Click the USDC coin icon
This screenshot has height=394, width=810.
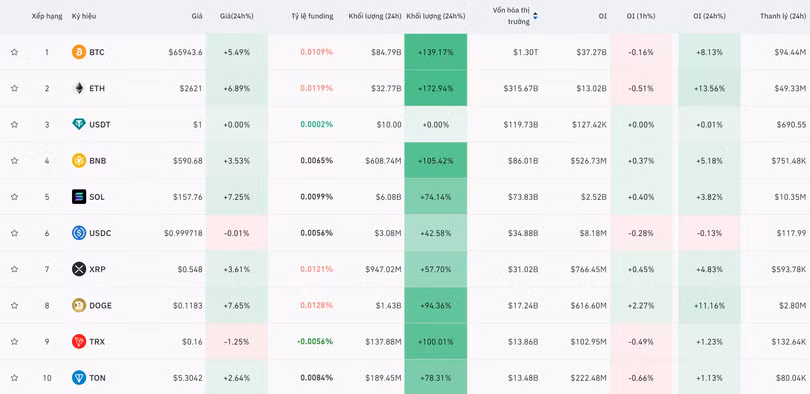click(x=79, y=233)
